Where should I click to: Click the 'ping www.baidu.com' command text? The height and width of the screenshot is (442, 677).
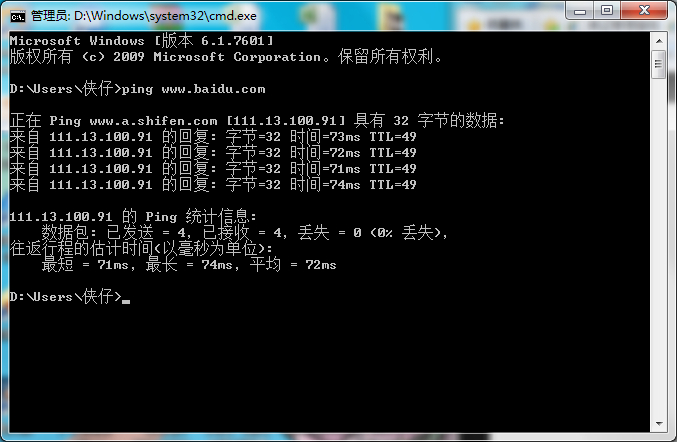point(193,89)
